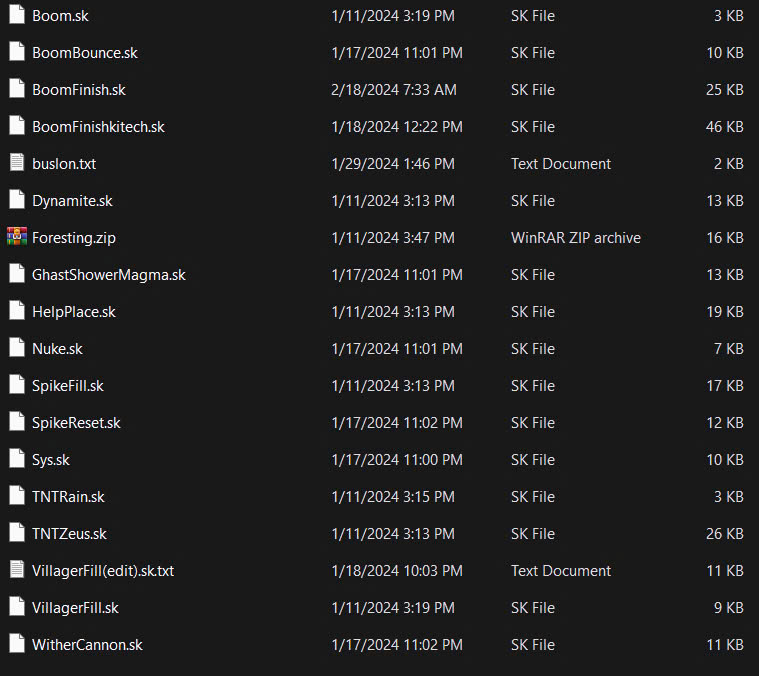Select the SpikeReset.sk file name
Image resolution: width=759 pixels, height=676 pixels.
76,422
